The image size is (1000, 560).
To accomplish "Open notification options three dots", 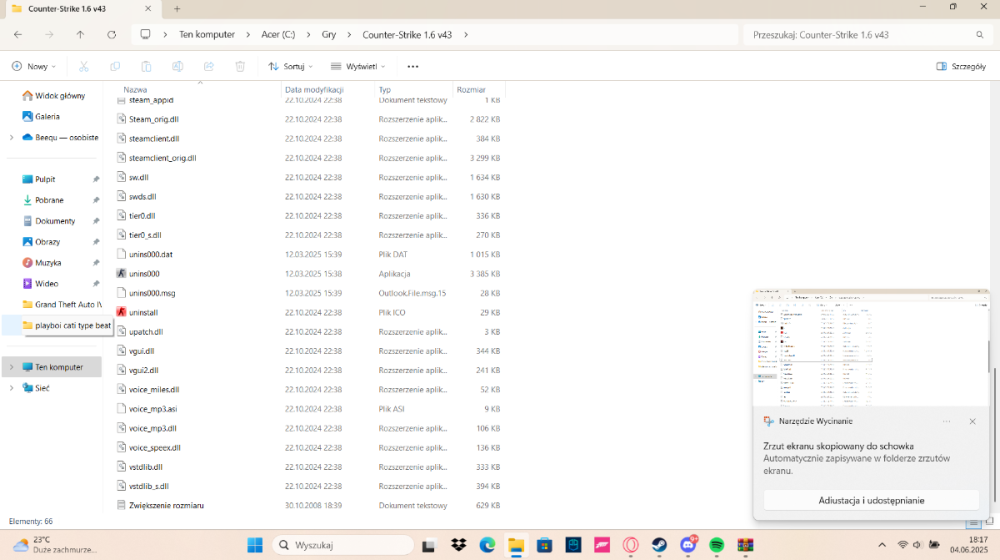I will click(946, 422).
